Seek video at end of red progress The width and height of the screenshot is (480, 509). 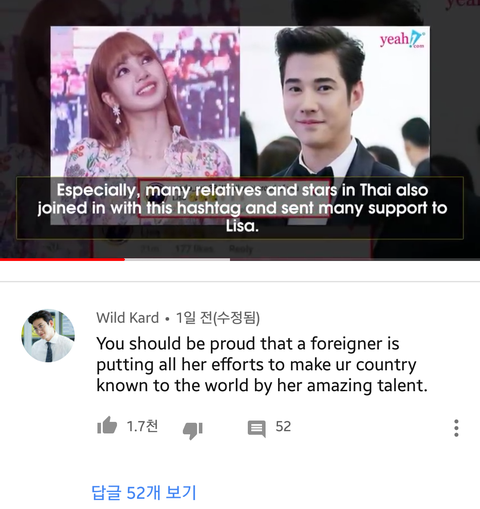[125, 259]
